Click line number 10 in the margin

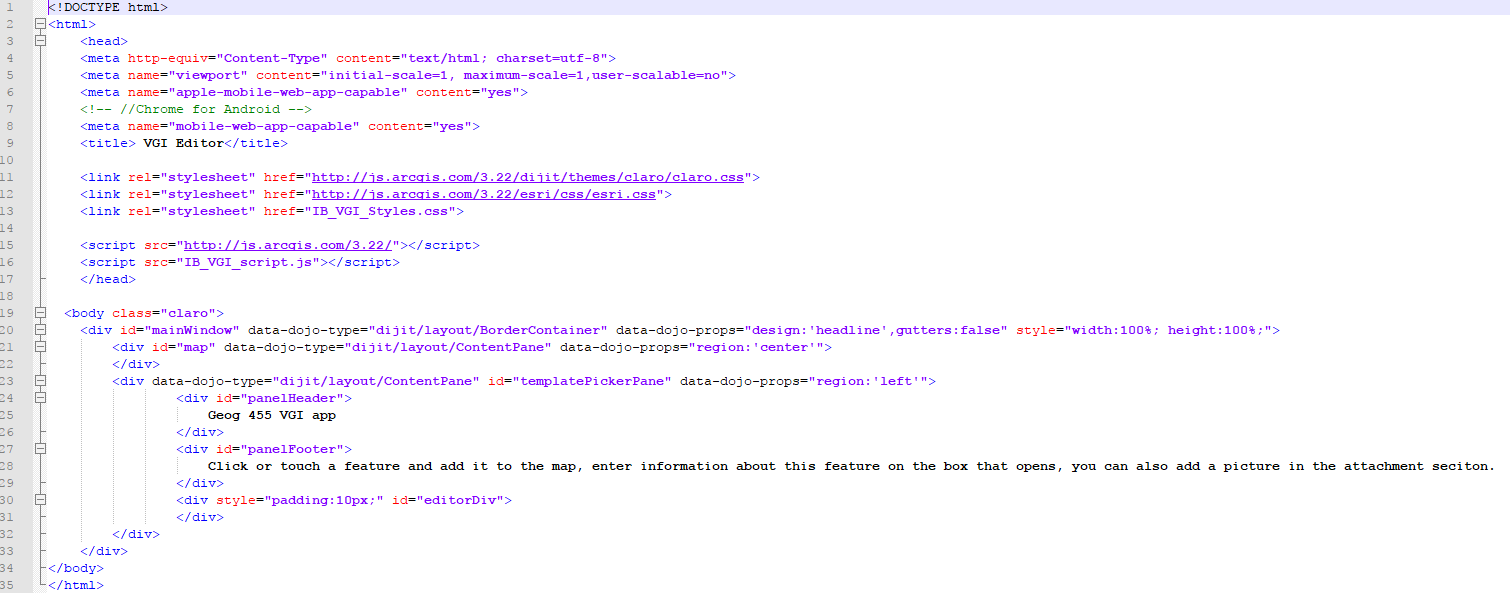click(8, 160)
